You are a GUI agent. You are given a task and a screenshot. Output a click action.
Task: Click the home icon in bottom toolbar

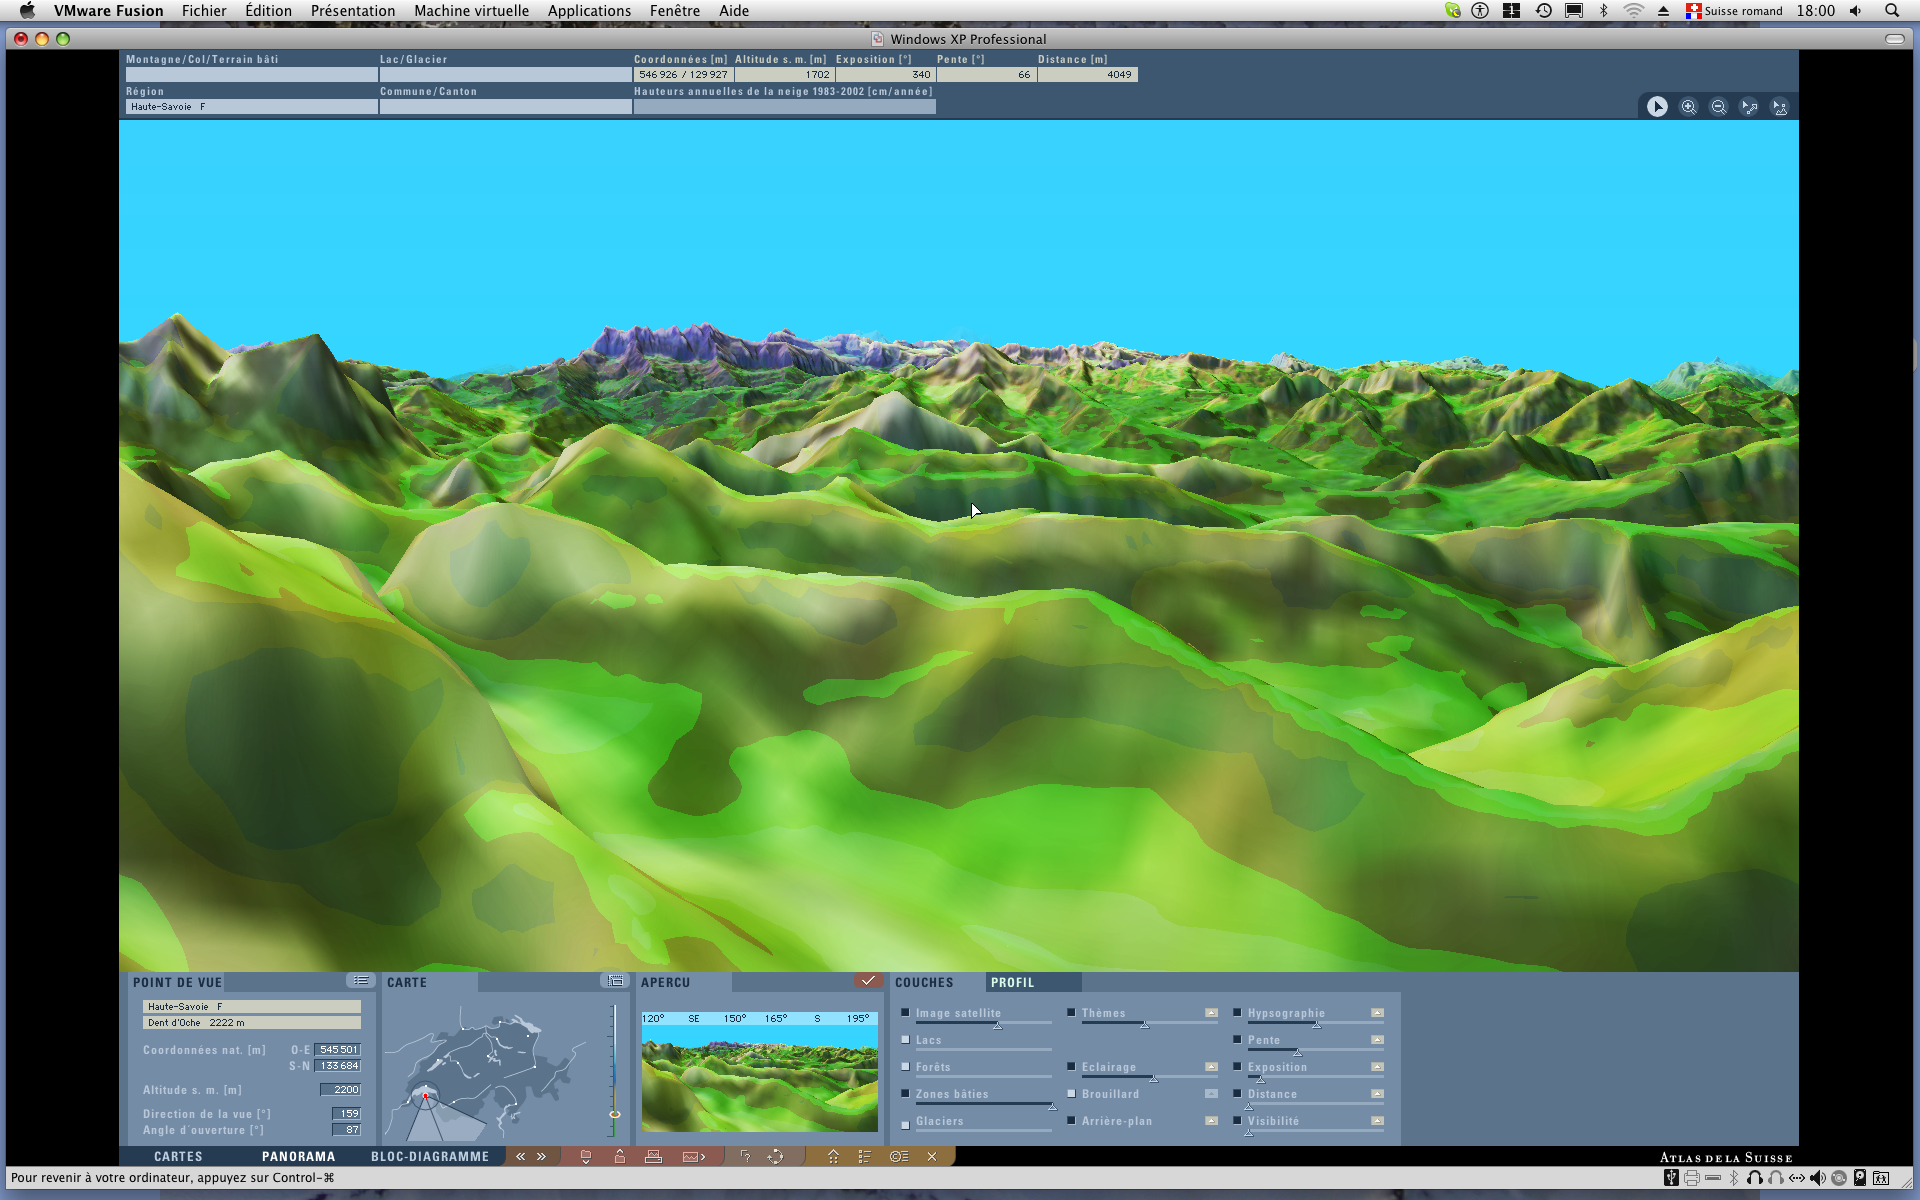point(833,1157)
